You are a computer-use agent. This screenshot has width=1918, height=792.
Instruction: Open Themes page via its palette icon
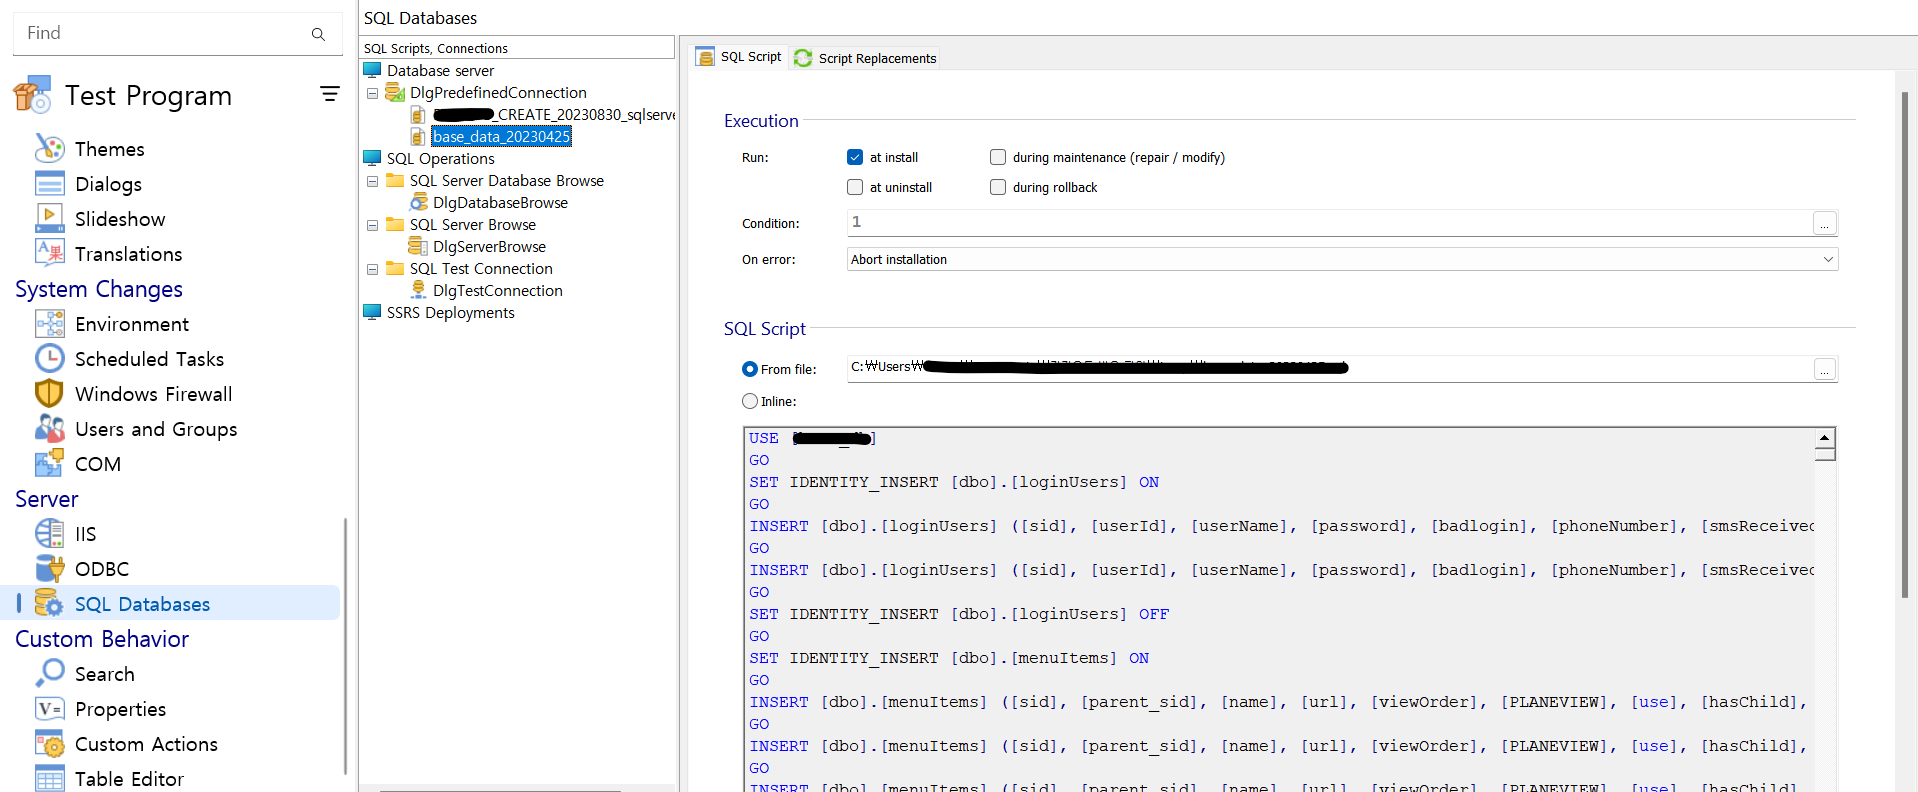[49, 148]
